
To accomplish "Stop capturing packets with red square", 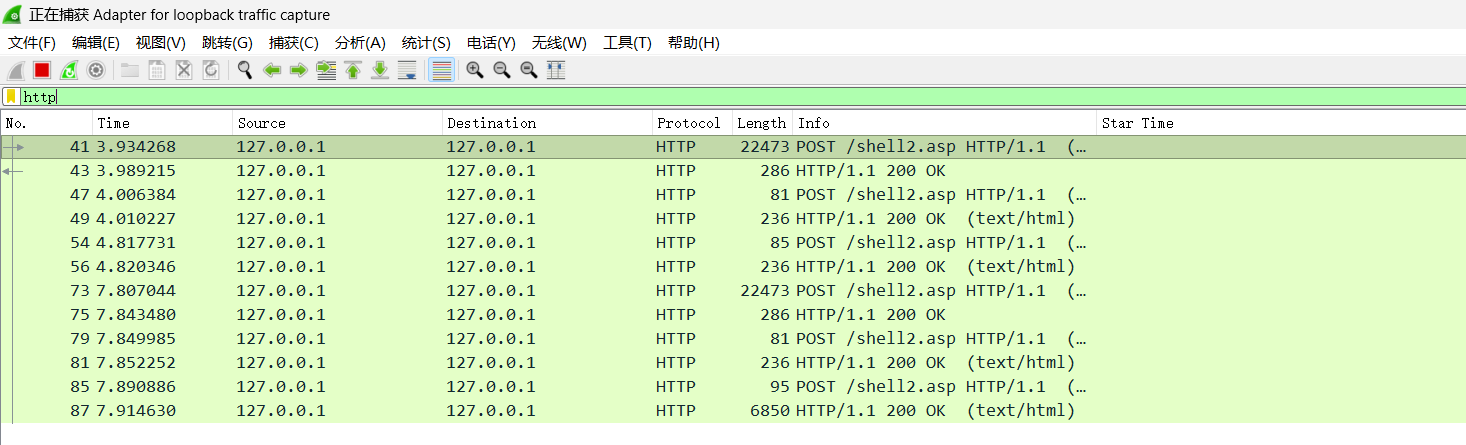I will point(42,70).
